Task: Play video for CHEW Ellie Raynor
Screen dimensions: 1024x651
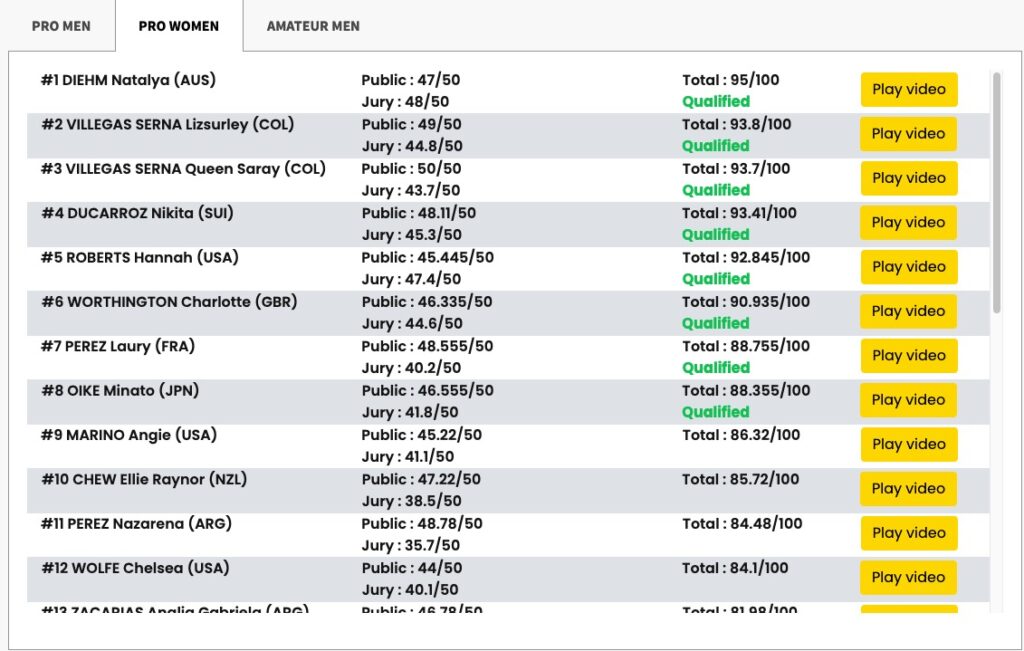Action: pyautogui.click(x=908, y=489)
